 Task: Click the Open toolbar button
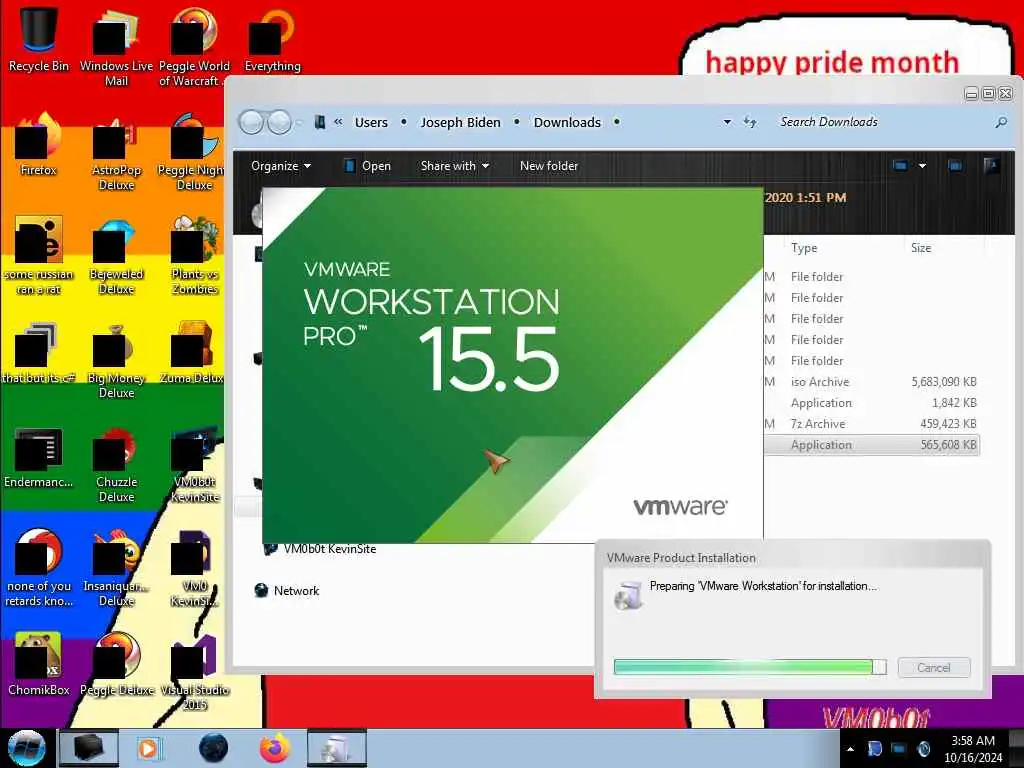point(368,166)
